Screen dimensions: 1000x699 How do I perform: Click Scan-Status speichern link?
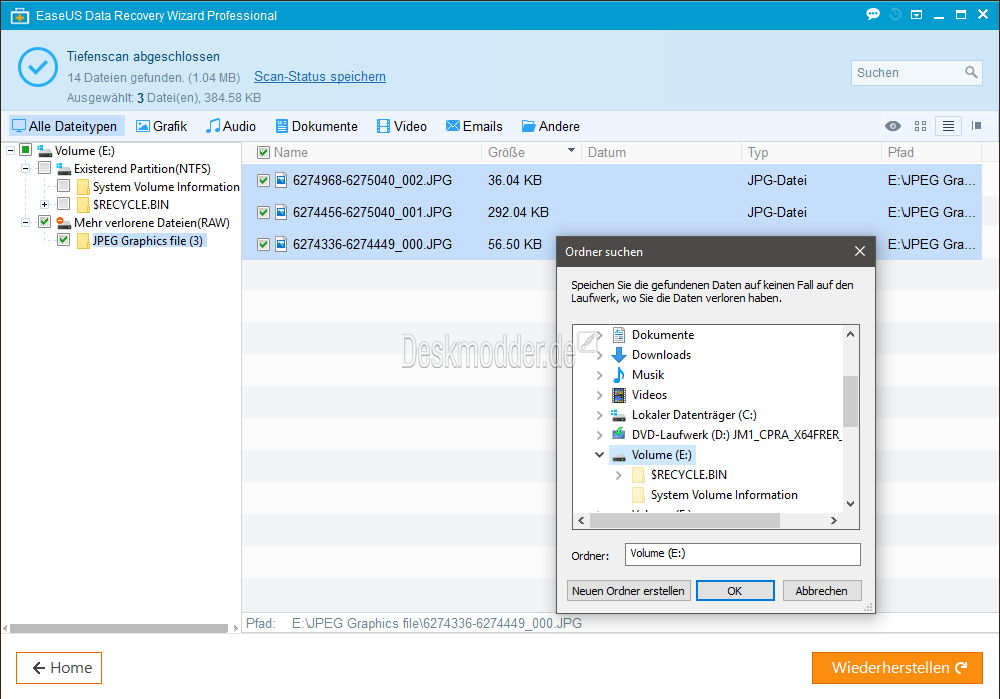[x=320, y=77]
